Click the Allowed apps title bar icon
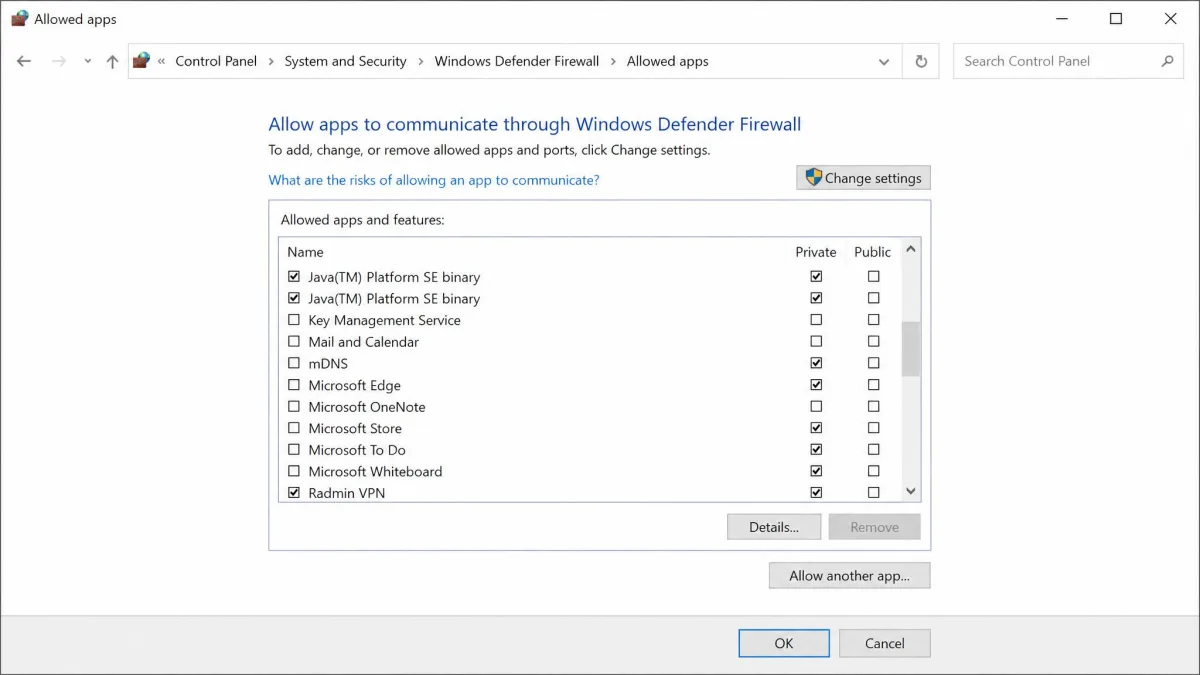 [19, 18]
